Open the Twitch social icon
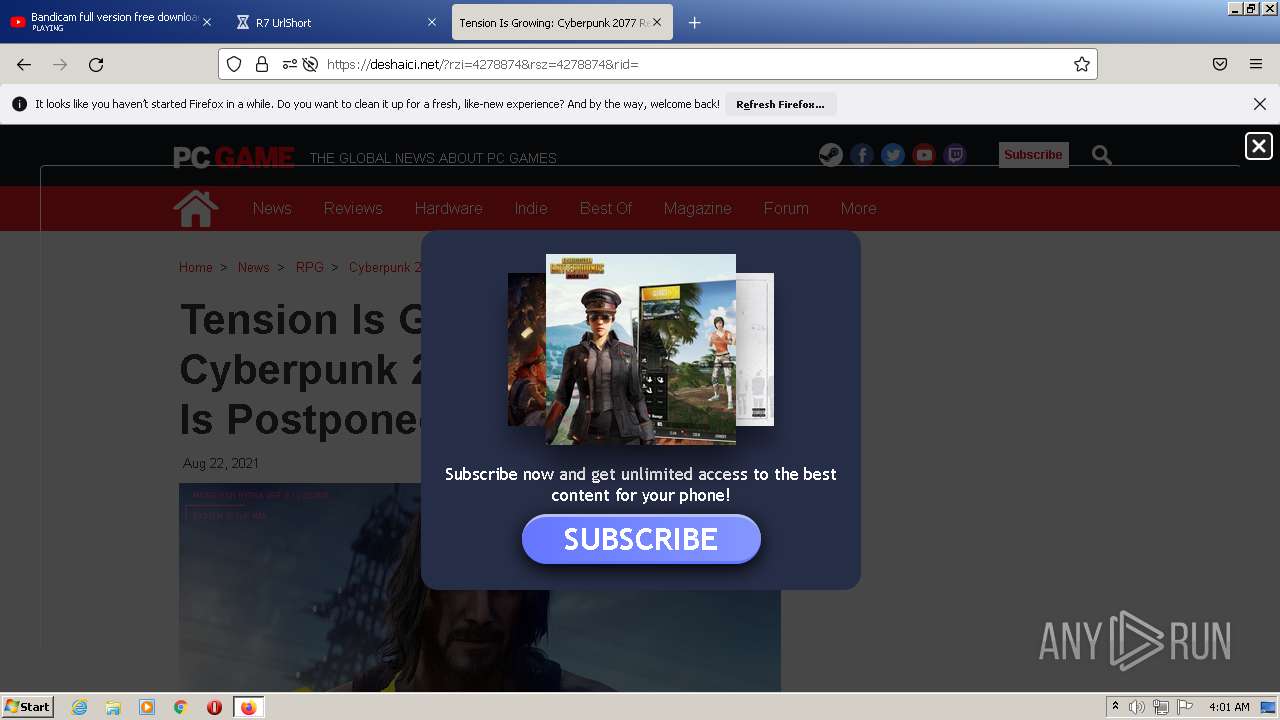This screenshot has width=1280, height=720. pos(955,155)
